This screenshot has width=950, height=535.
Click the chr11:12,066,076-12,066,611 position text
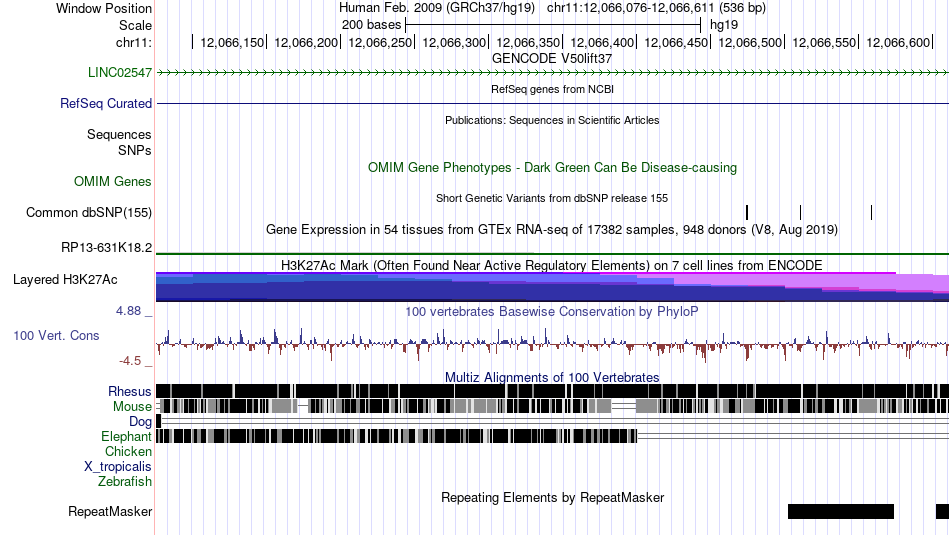tap(656, 8)
